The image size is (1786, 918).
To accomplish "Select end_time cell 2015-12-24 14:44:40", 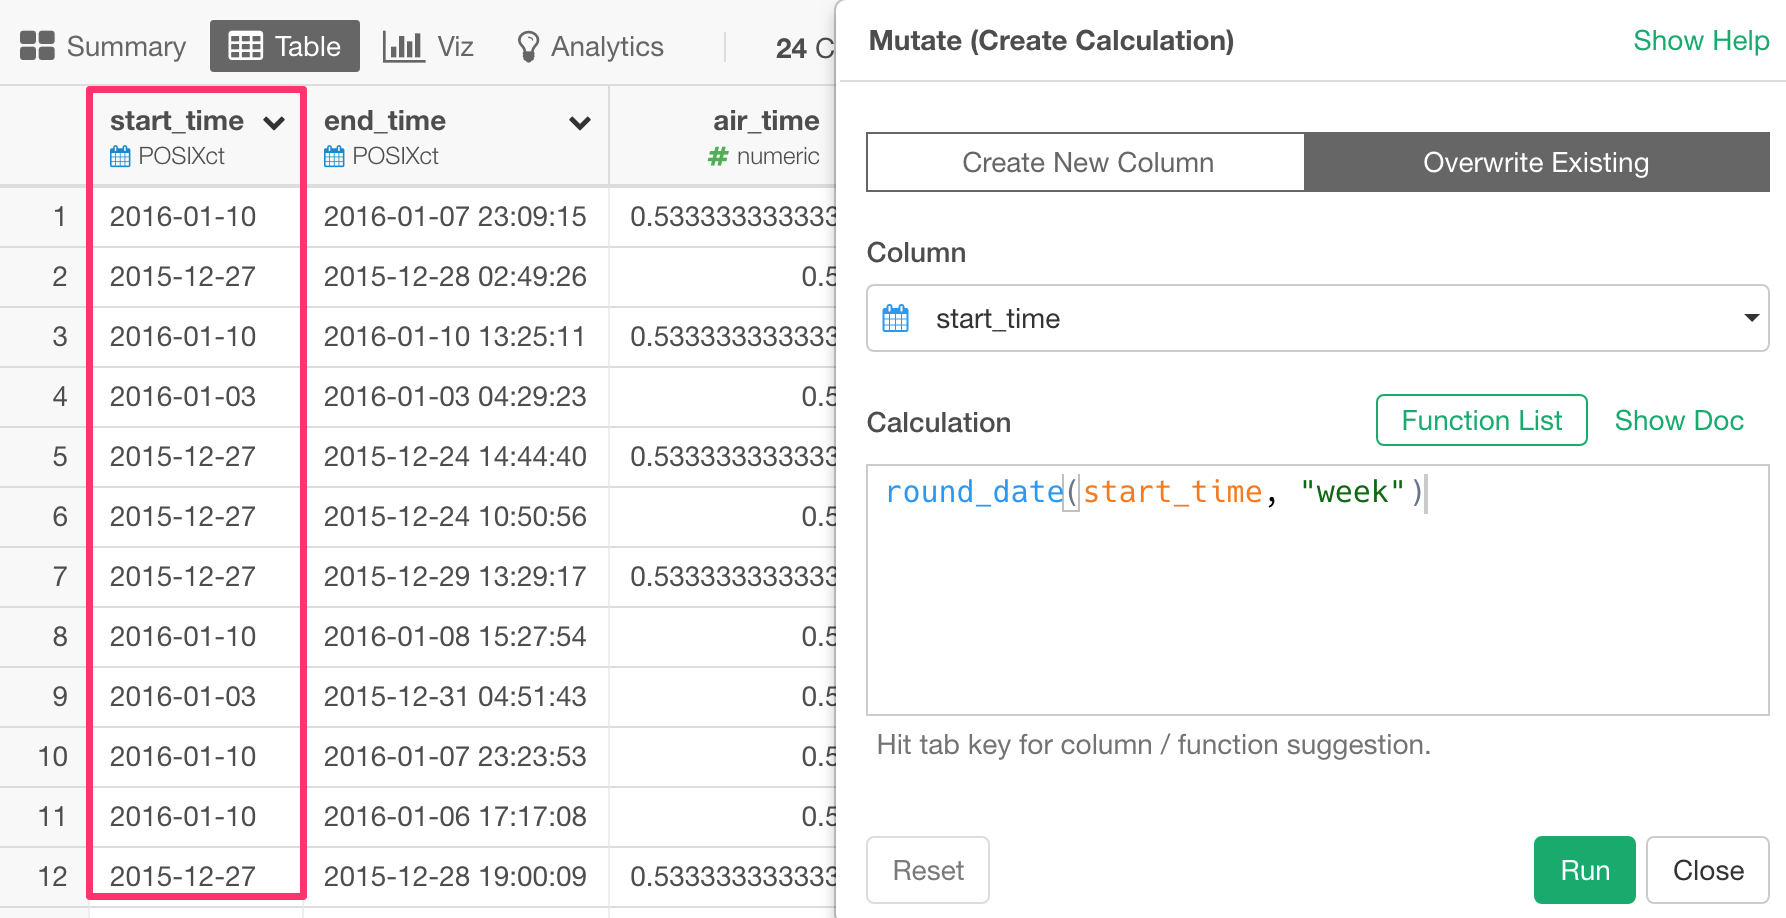I will [x=455, y=456].
